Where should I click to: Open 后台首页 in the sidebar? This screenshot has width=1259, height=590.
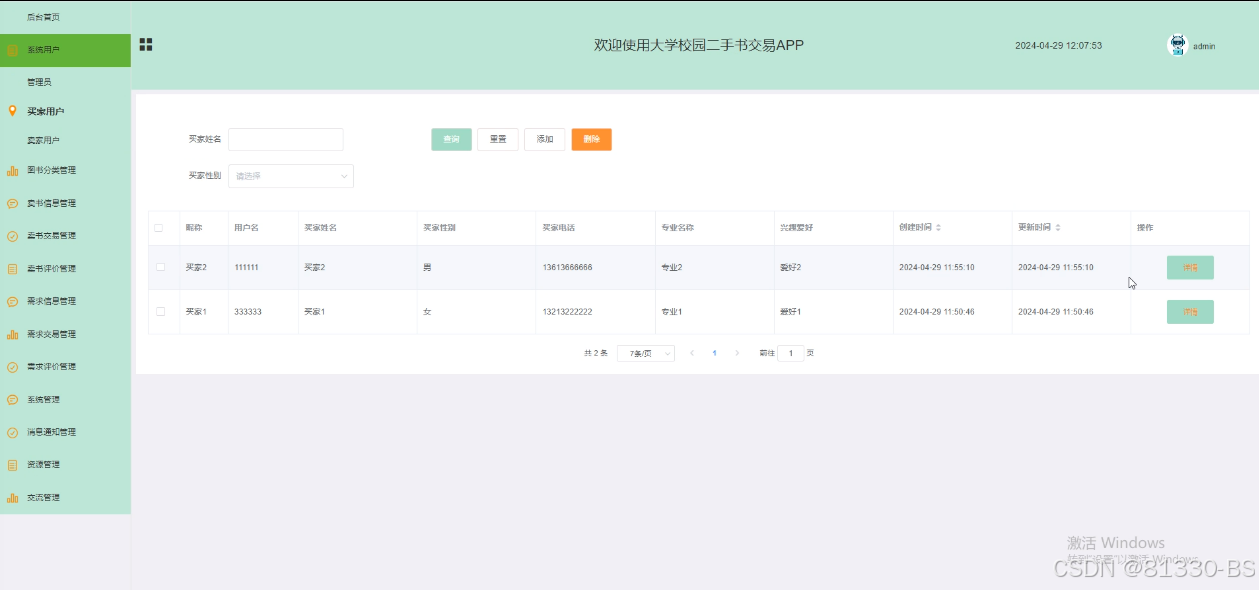(x=43, y=17)
